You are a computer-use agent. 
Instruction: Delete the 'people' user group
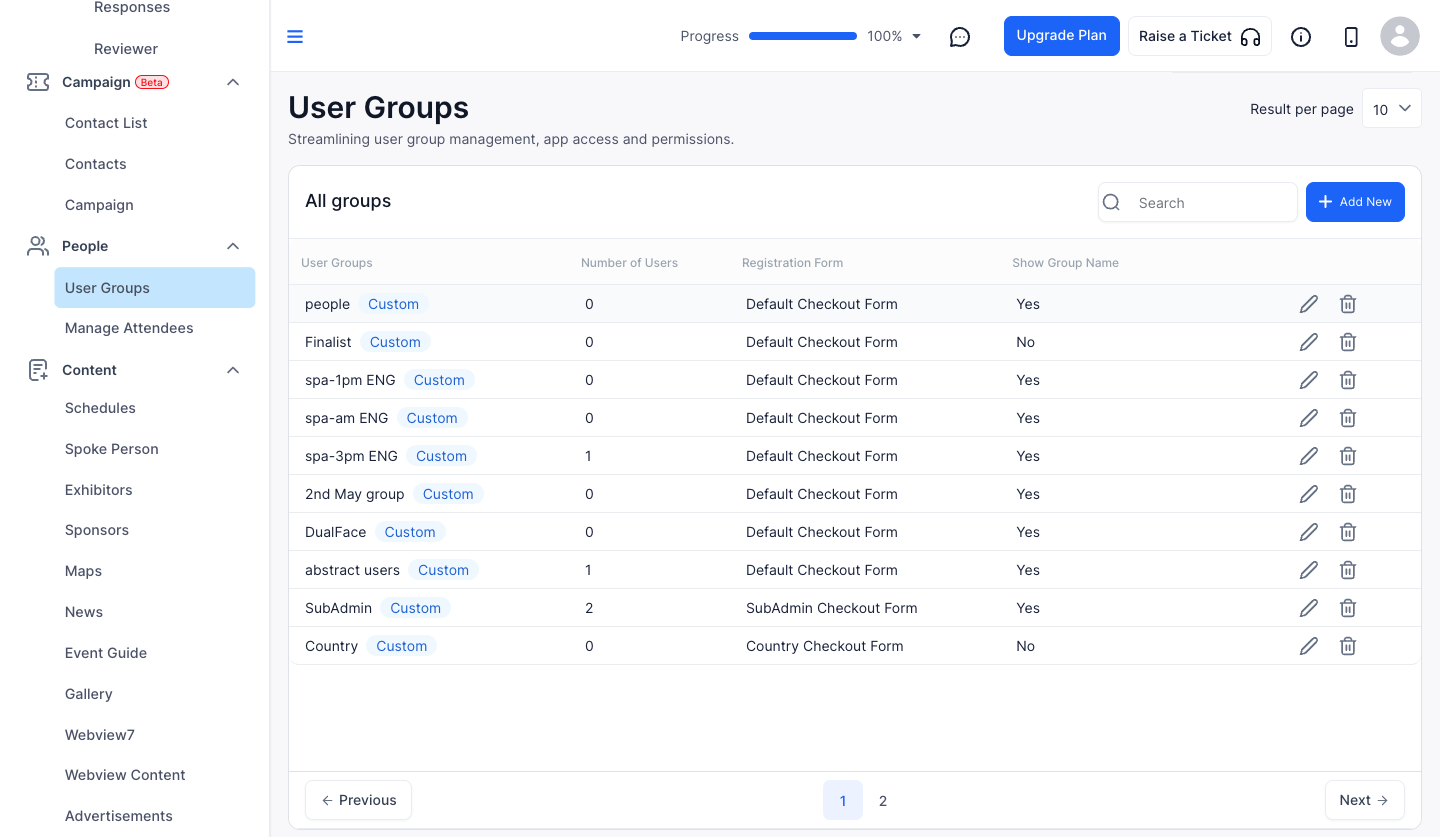coord(1348,304)
